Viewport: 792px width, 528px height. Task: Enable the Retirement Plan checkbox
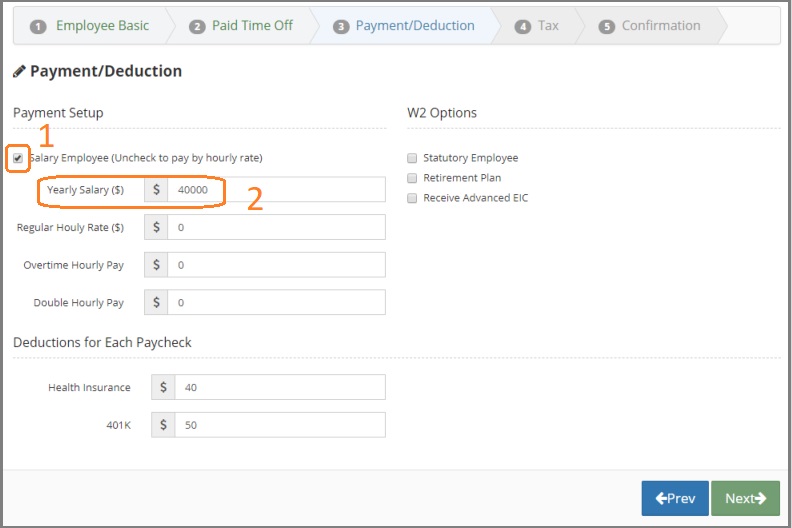412,178
